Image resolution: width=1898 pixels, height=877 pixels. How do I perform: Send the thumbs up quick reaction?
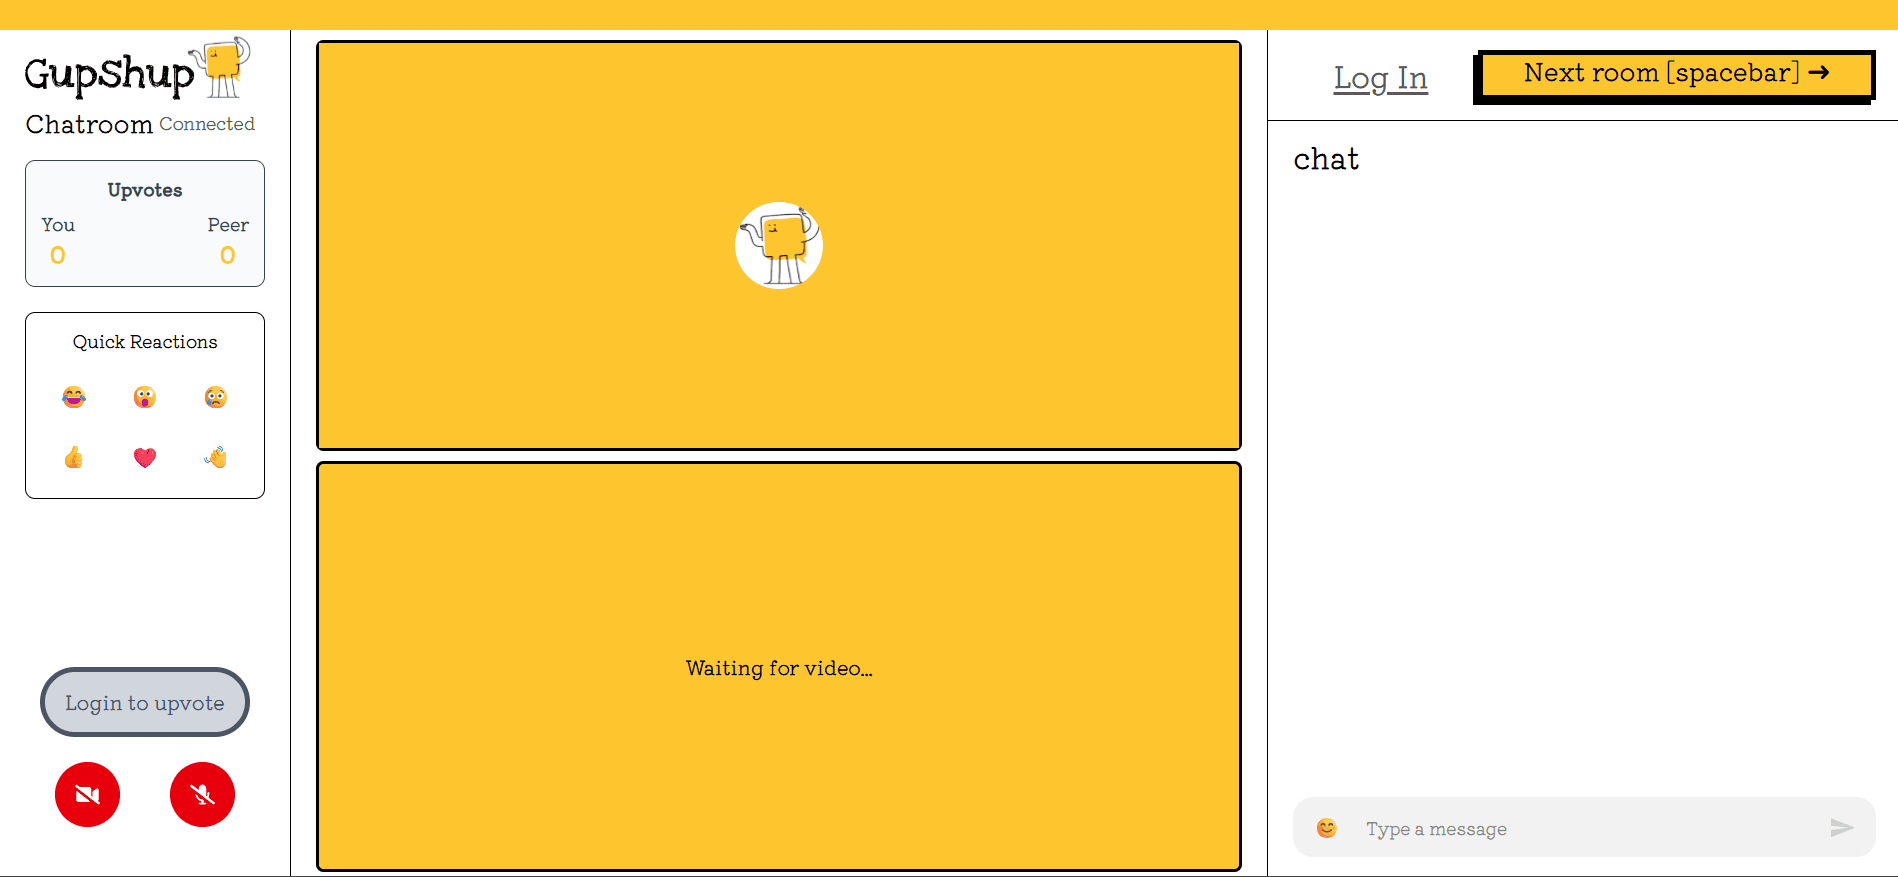[74, 458]
